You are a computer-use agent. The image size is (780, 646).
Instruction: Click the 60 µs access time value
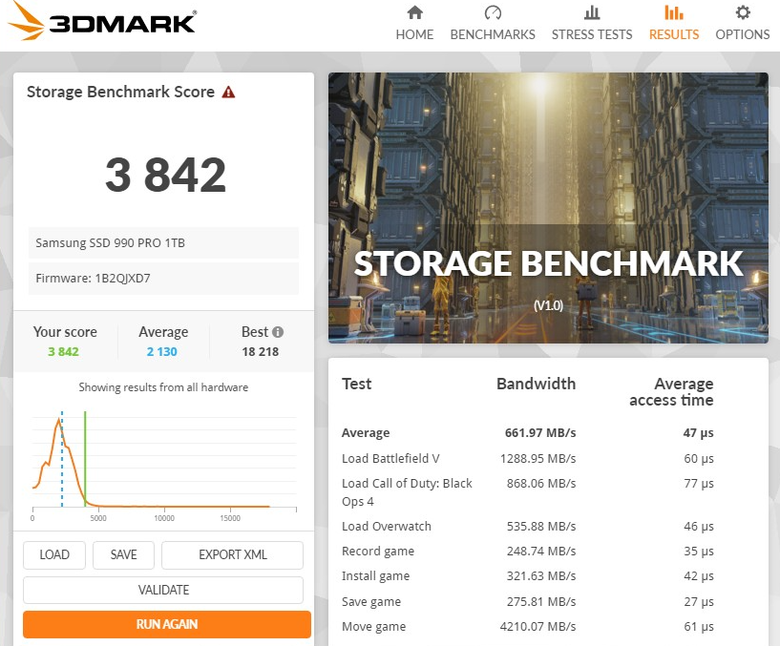[x=698, y=459]
